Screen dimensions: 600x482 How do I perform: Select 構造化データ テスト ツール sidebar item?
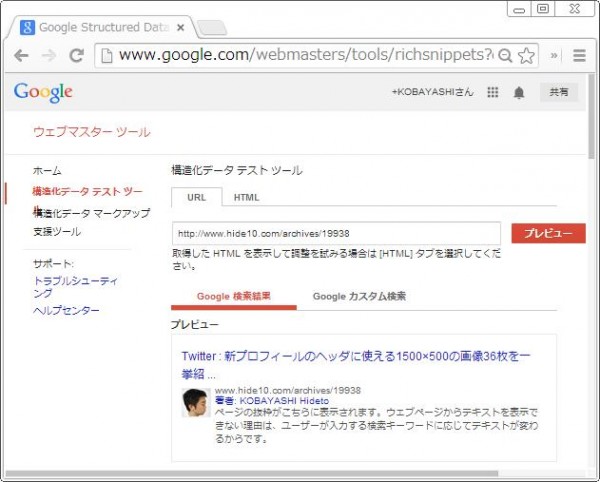tap(87, 191)
